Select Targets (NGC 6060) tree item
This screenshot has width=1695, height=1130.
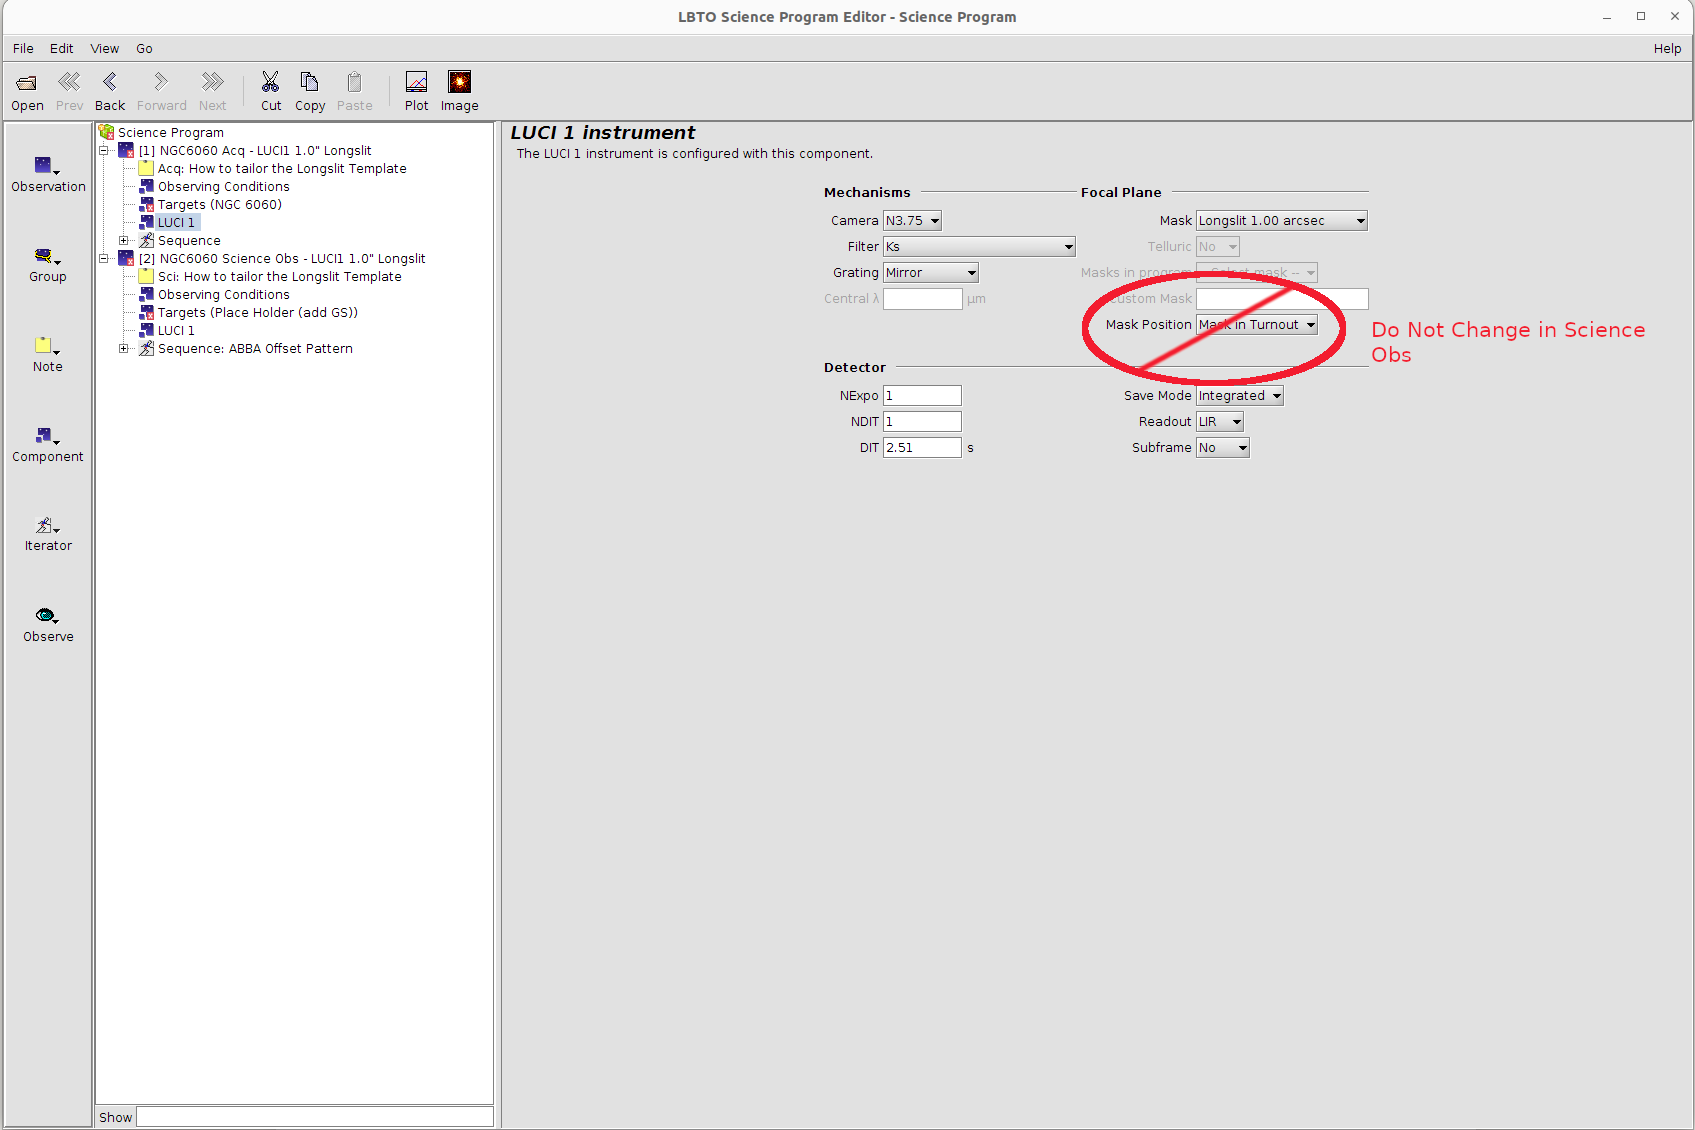pos(219,205)
